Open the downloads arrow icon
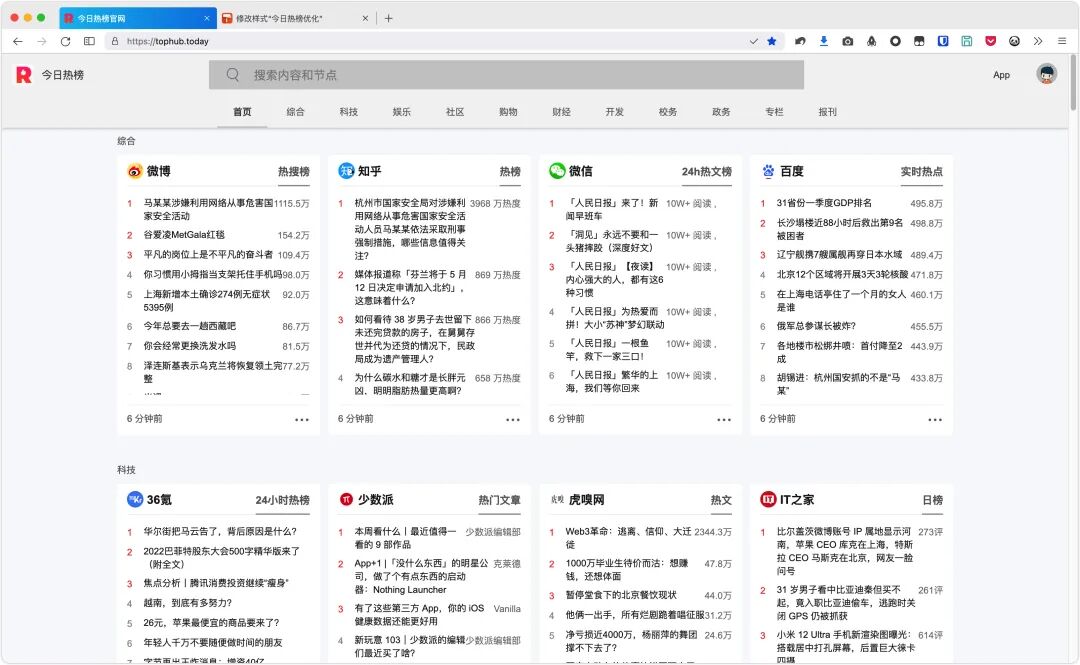Screen dimensions: 1080x665 tap(824, 41)
